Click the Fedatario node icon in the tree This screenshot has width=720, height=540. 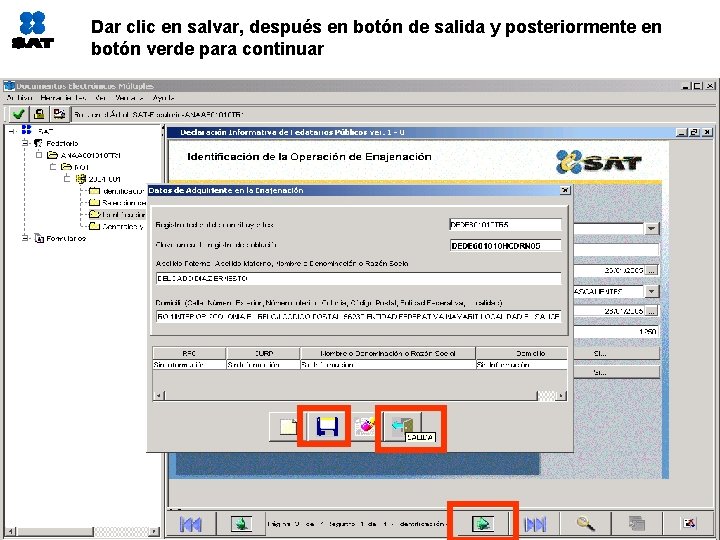(x=38, y=143)
